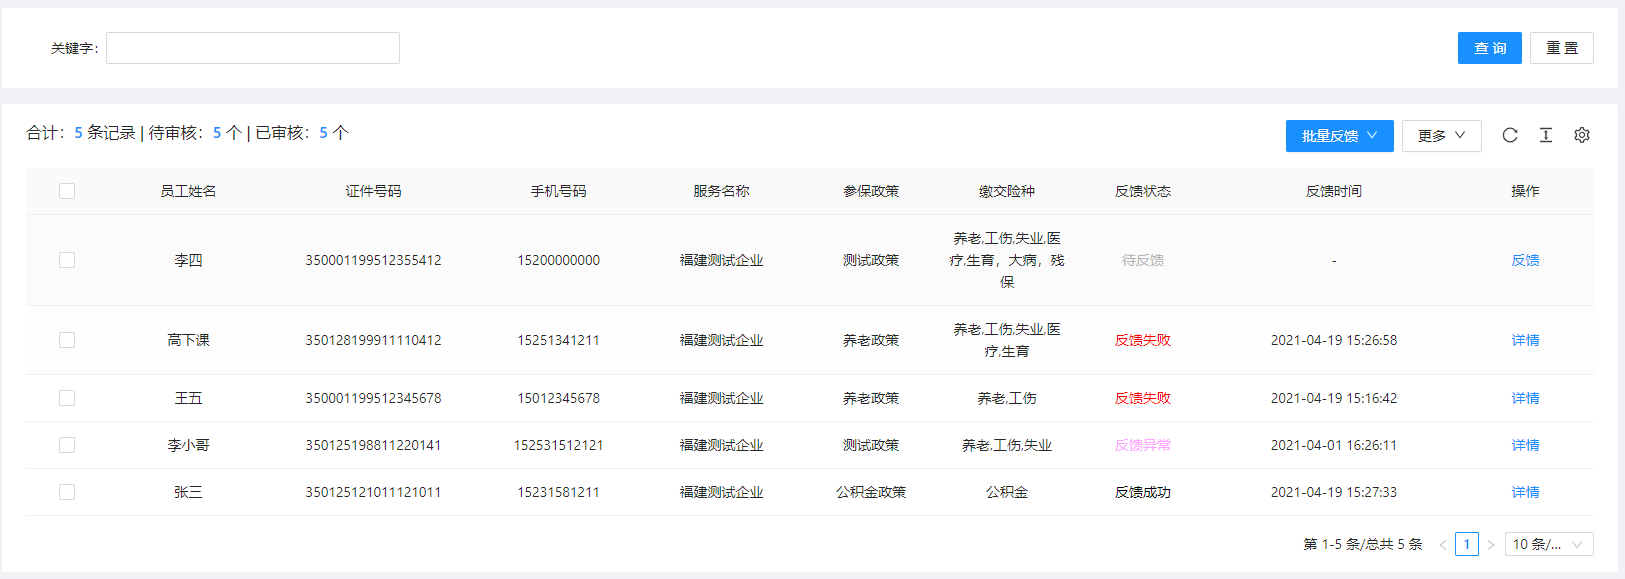This screenshot has width=1625, height=579.
Task: Open the table density icon
Action: (1546, 135)
